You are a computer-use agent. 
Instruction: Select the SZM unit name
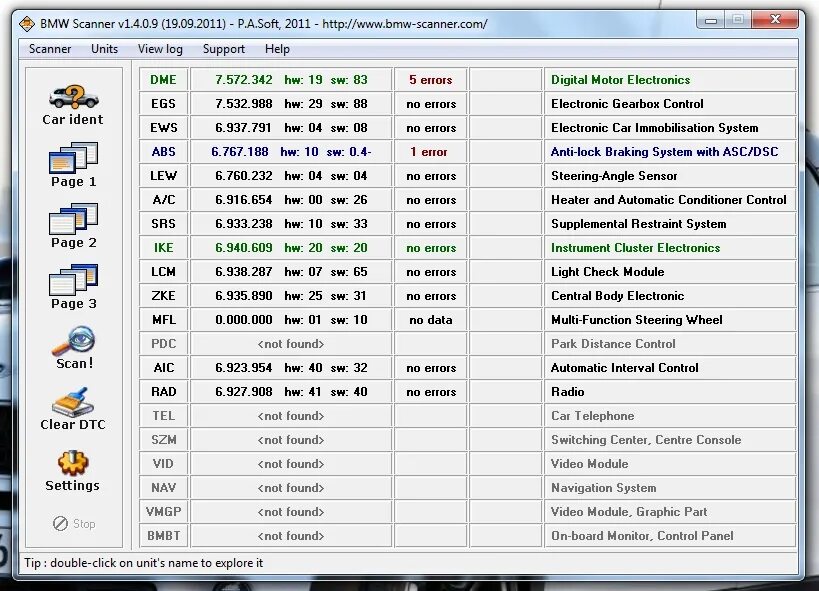tap(163, 440)
